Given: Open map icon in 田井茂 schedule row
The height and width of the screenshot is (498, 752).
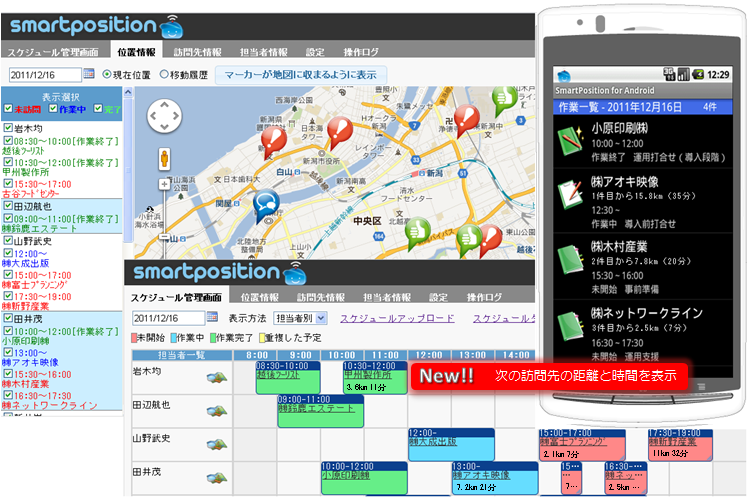Looking at the screenshot, I should 217,478.
